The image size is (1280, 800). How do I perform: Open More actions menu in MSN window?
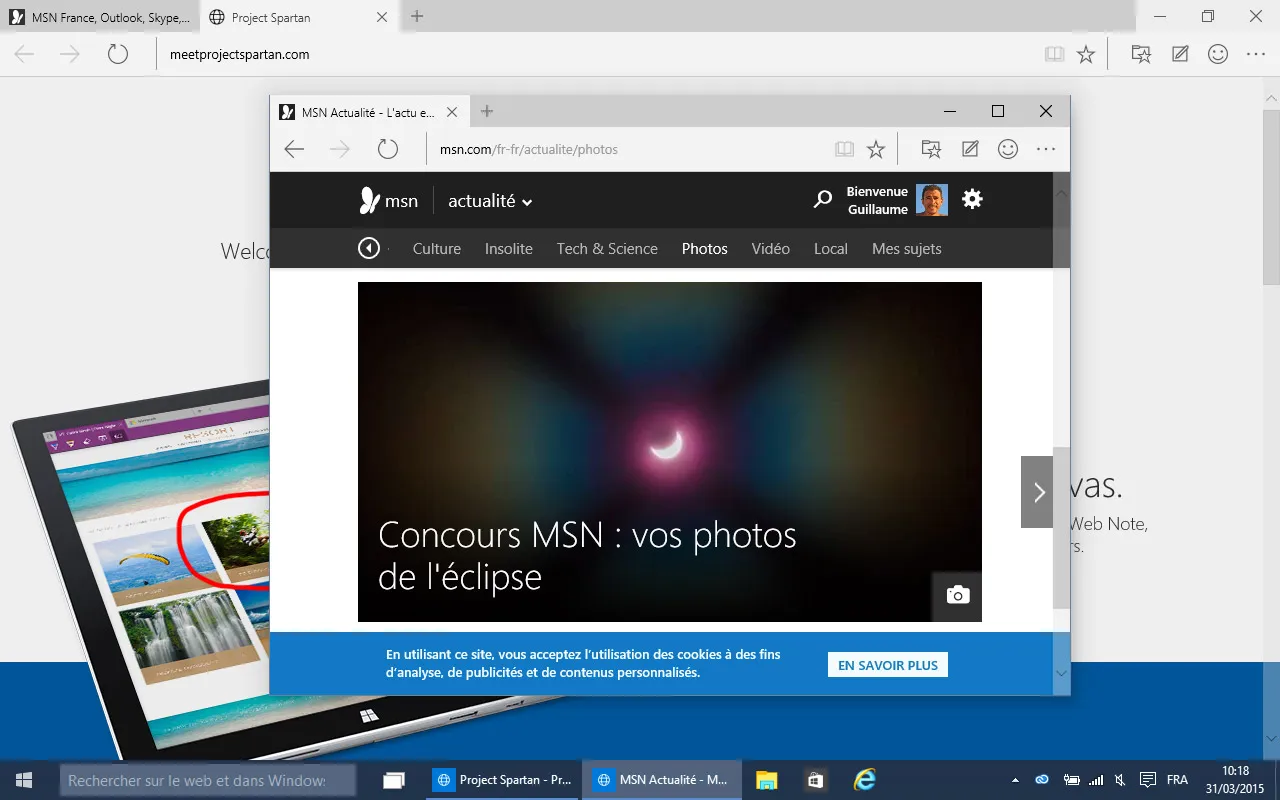pos(1046,149)
